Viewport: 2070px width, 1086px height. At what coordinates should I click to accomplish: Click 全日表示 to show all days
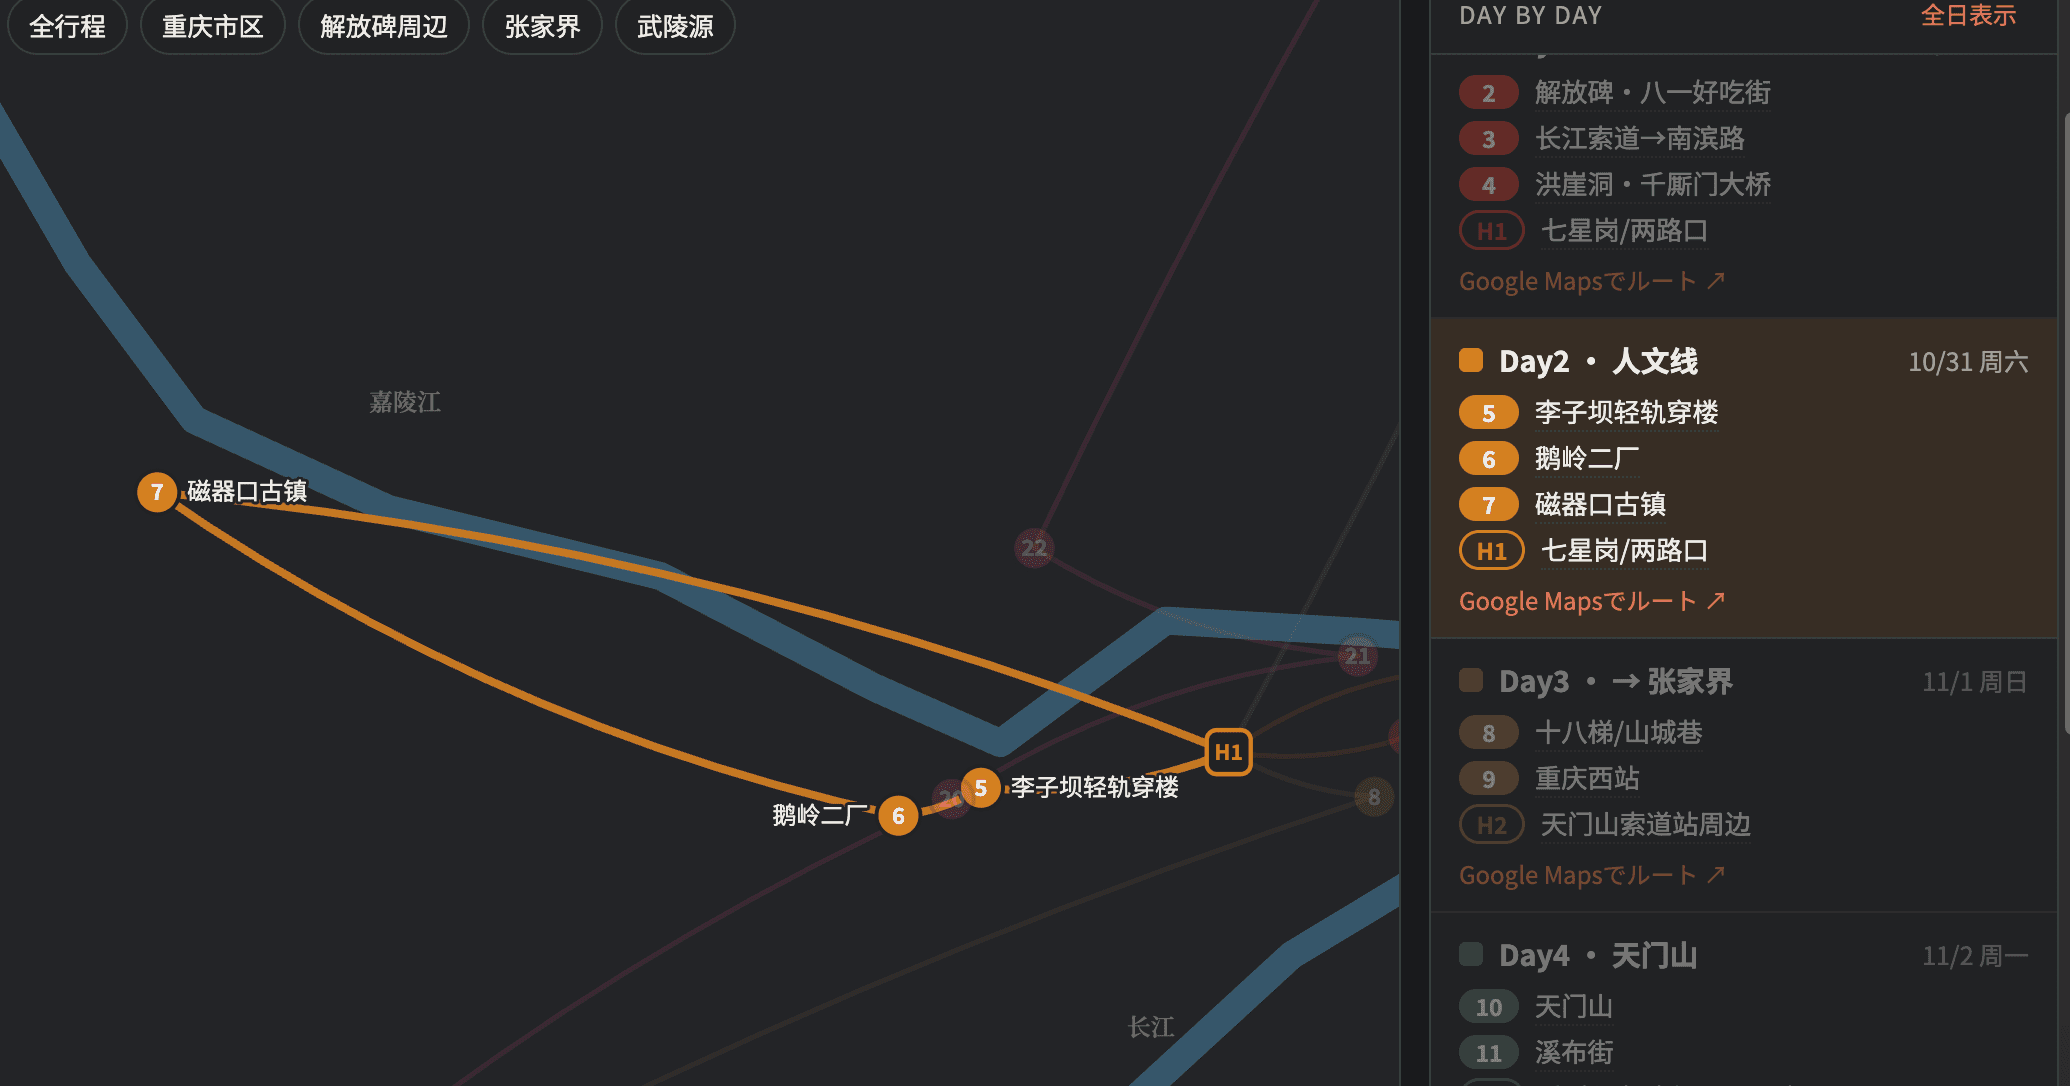point(1968,16)
